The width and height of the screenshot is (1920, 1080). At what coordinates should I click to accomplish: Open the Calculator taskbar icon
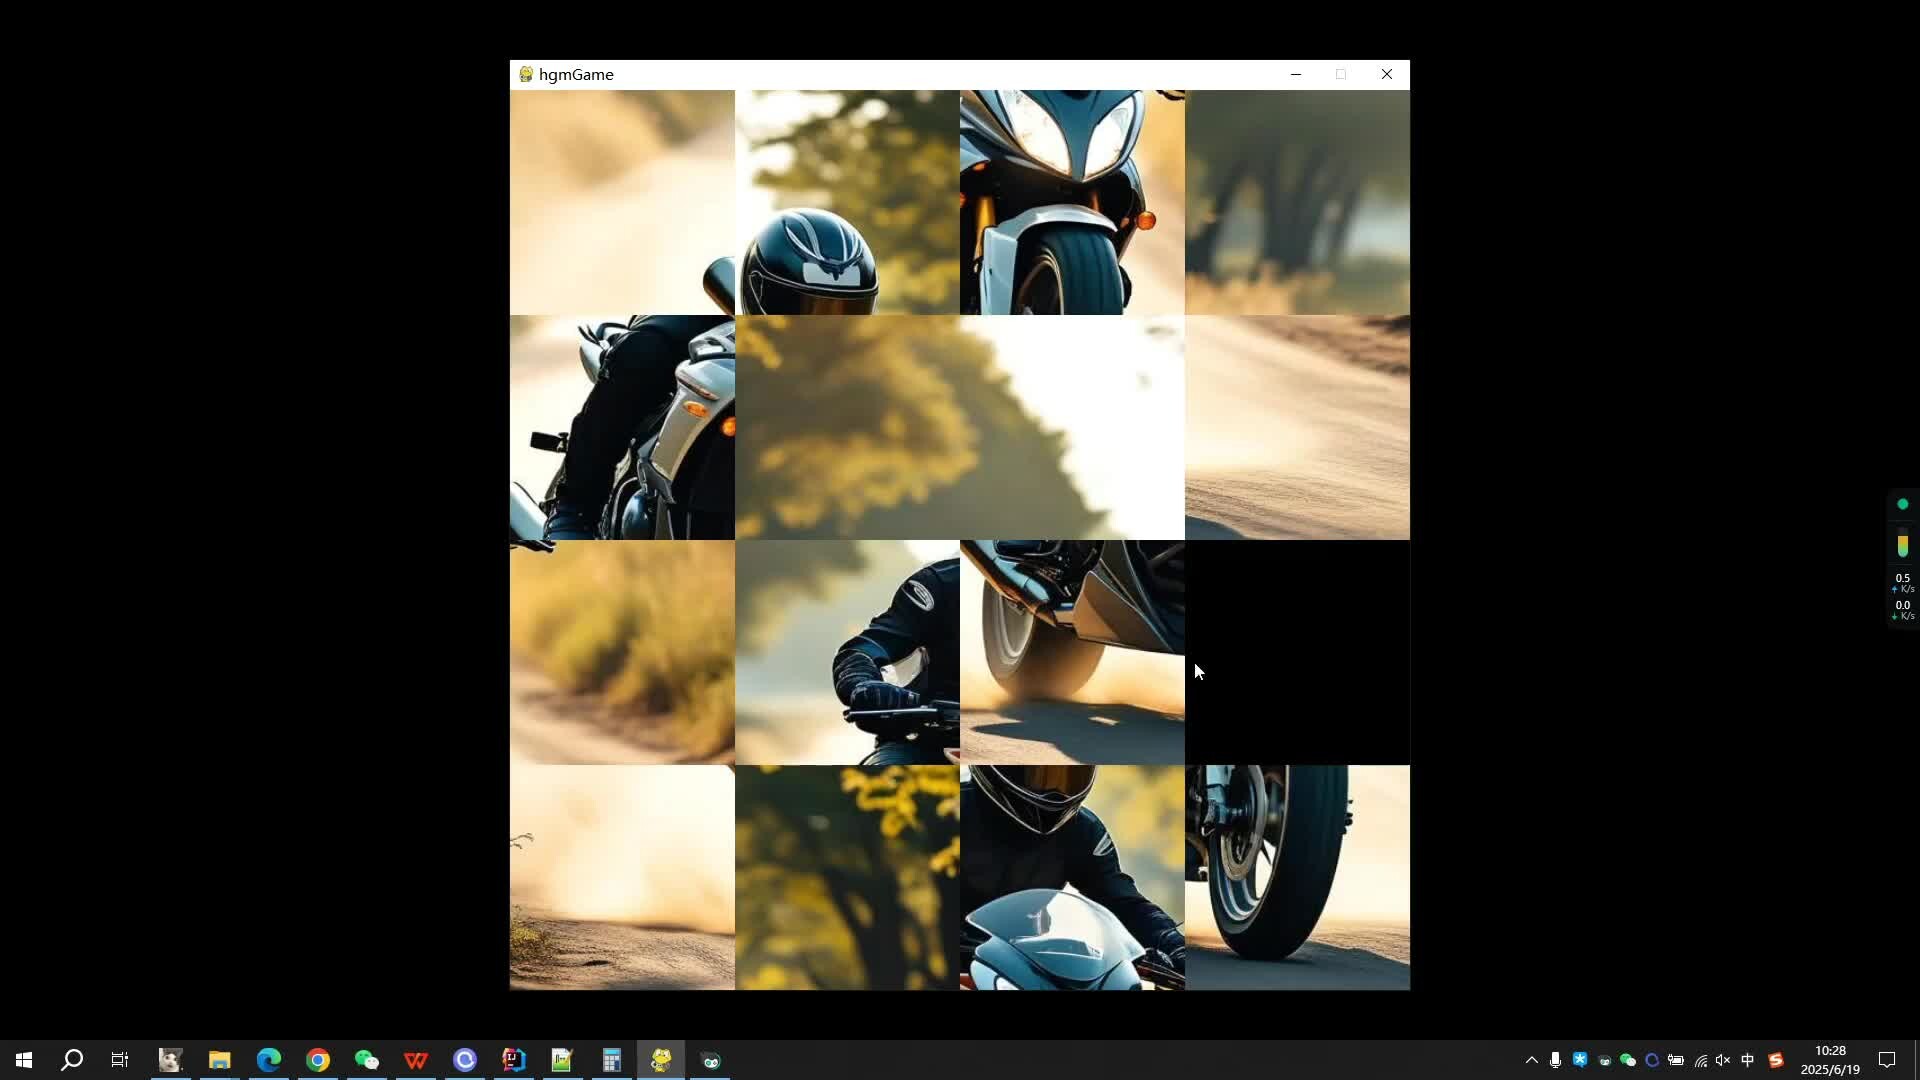[612, 1060]
